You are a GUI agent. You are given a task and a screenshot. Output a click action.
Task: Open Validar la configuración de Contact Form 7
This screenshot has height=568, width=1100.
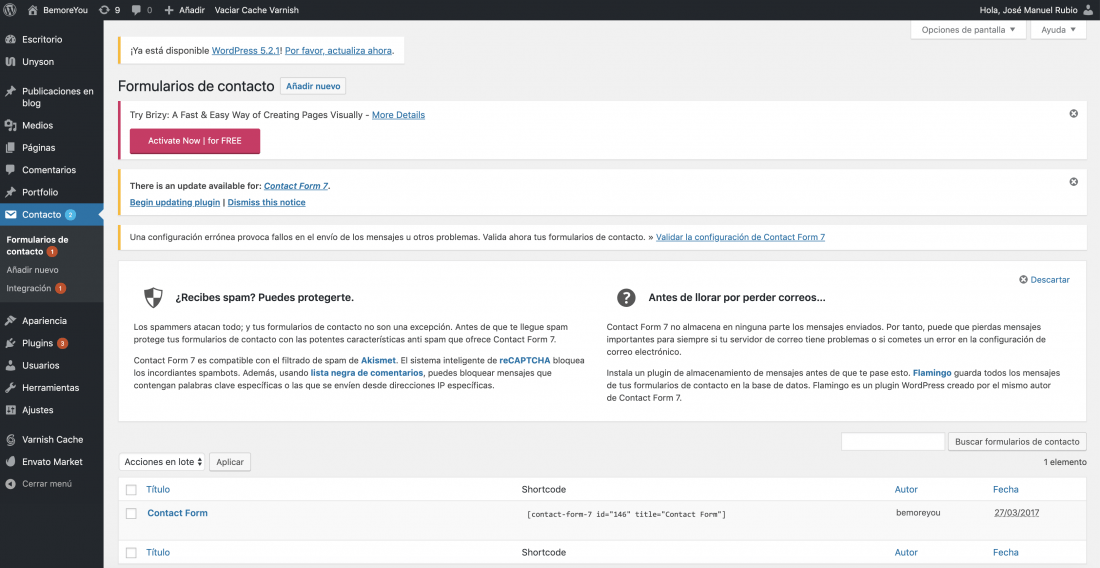click(x=740, y=237)
